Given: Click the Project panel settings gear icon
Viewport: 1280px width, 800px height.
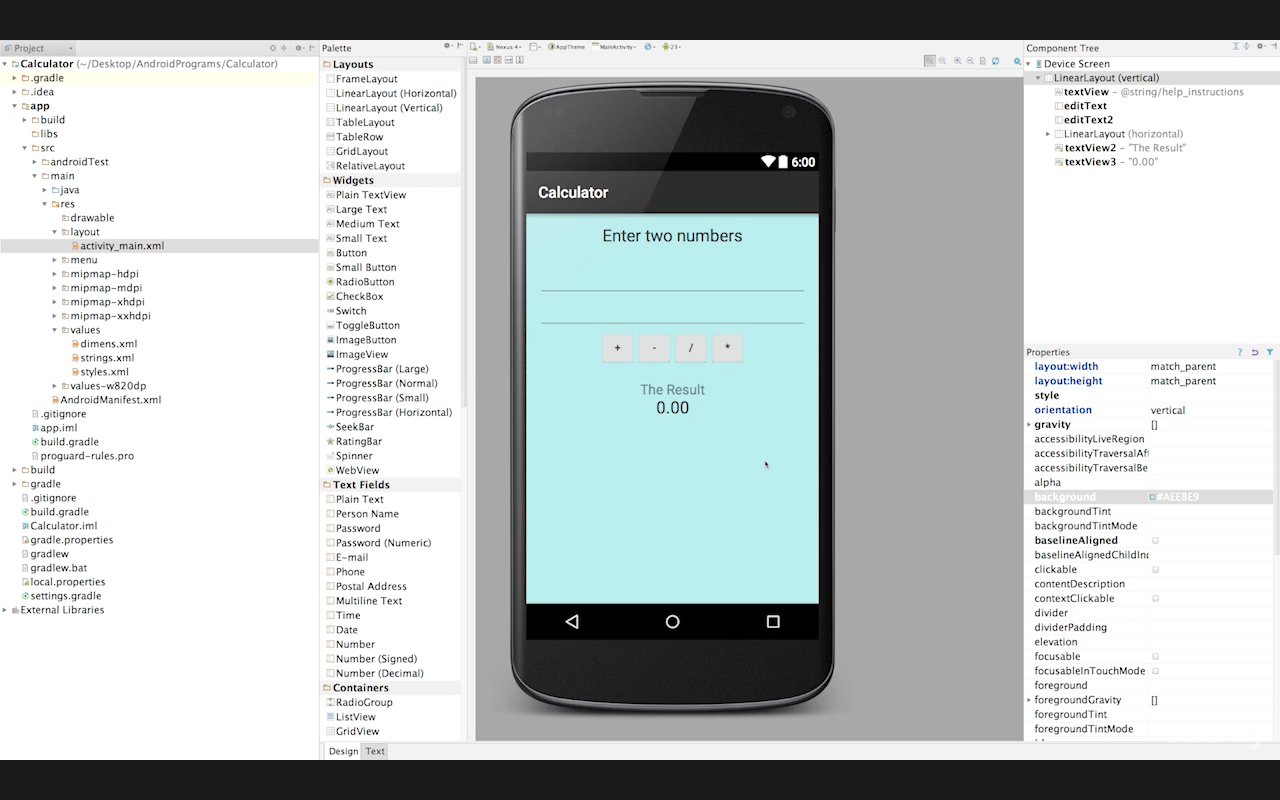Looking at the screenshot, I should tap(297, 48).
